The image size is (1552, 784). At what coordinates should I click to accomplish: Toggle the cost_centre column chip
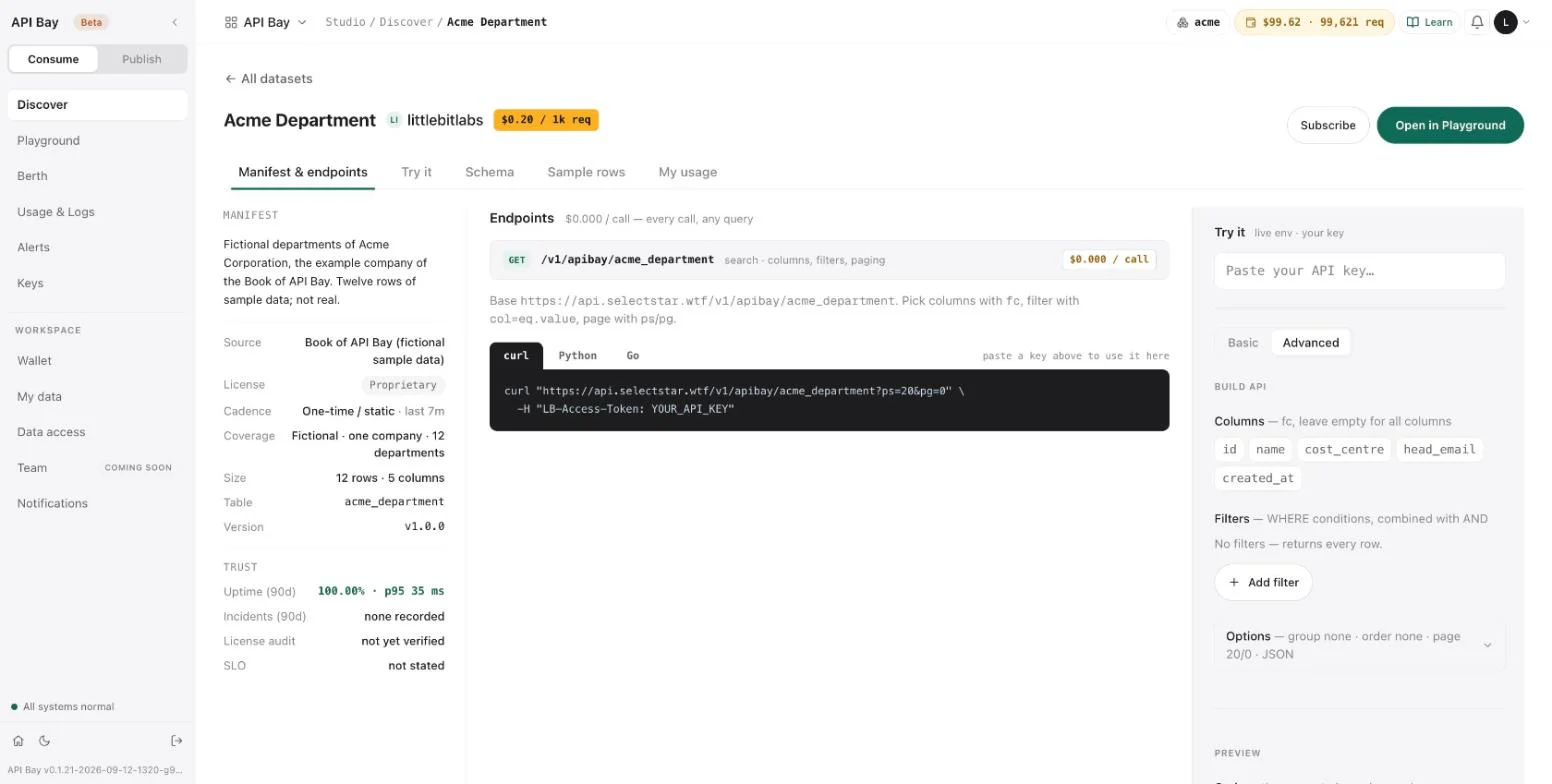tap(1344, 449)
